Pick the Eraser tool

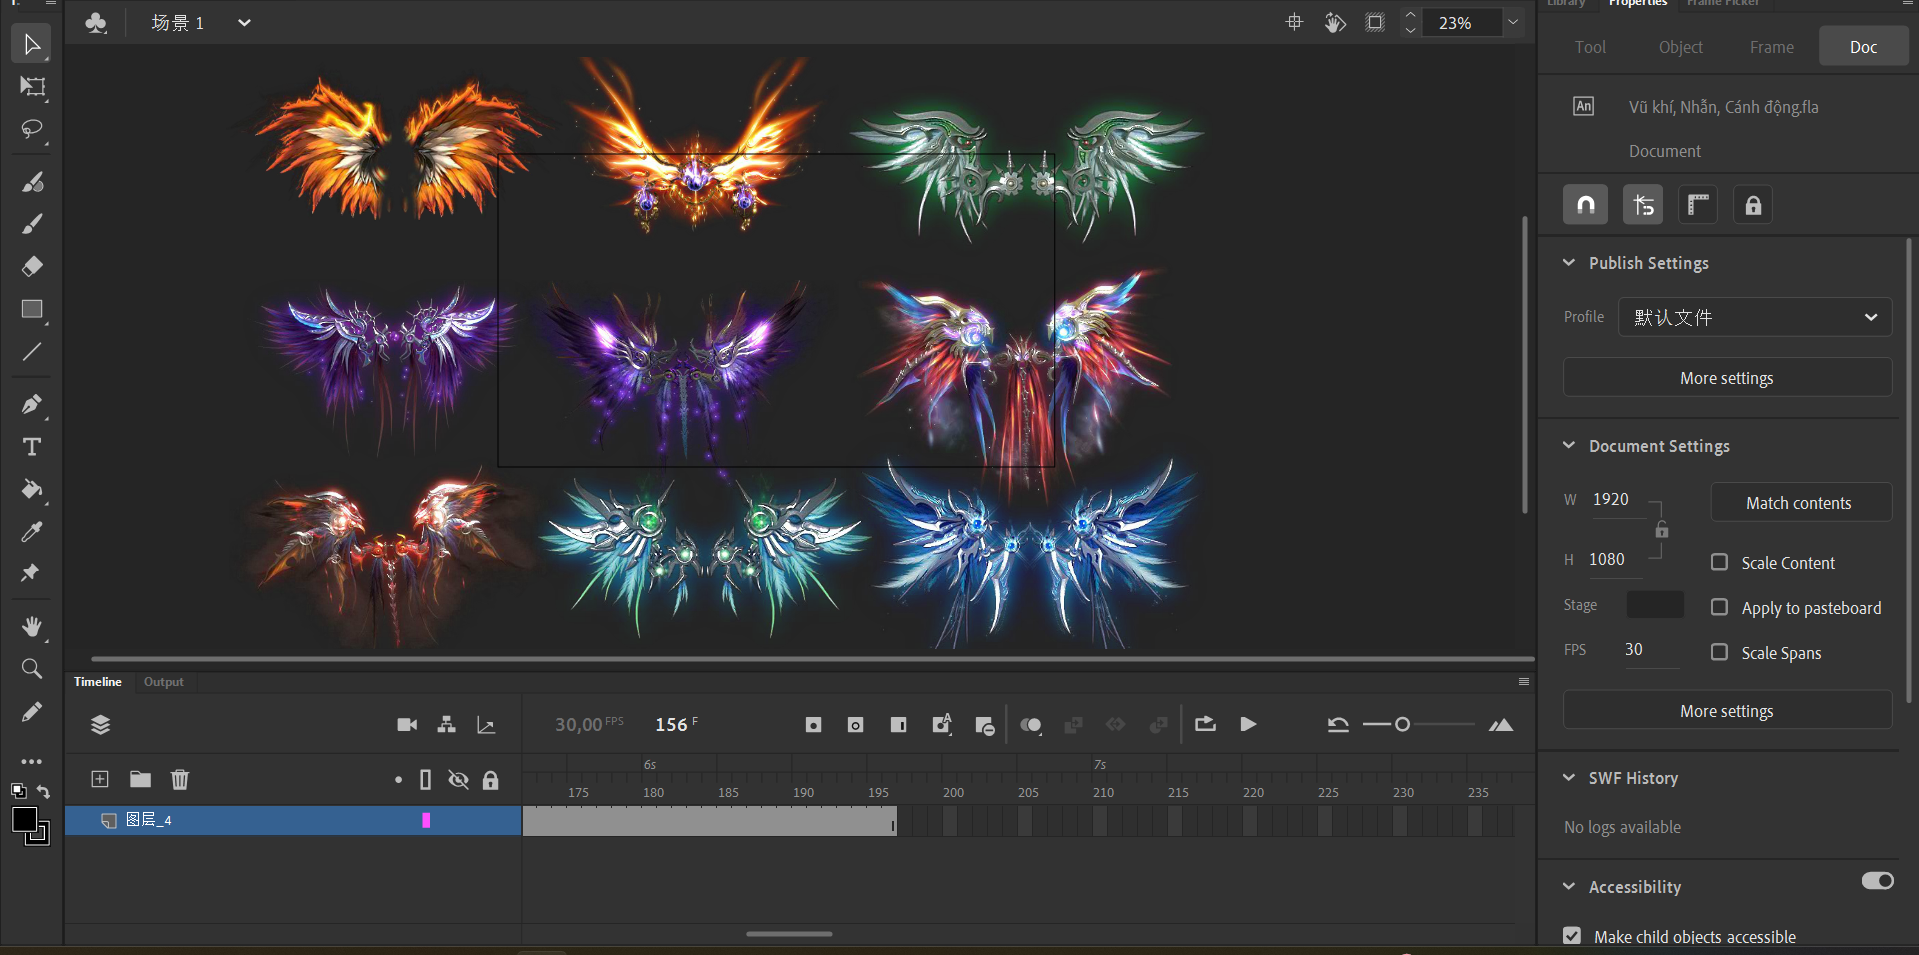pos(32,266)
